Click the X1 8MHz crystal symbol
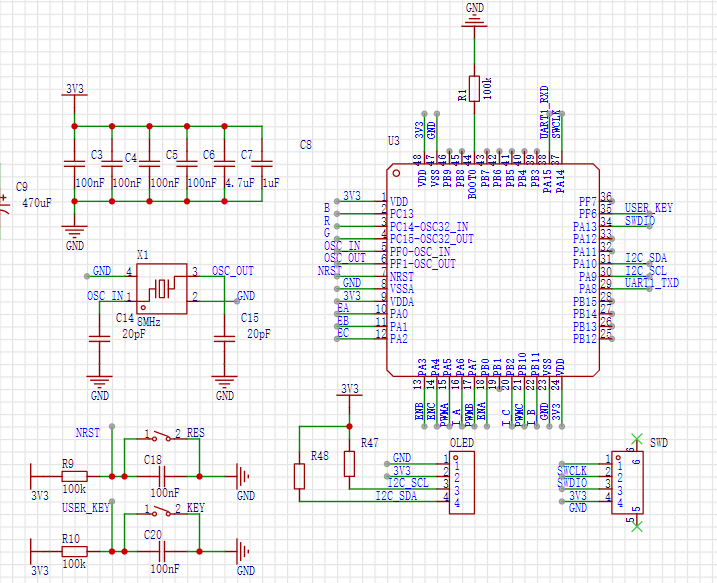717x583 pixels. click(161, 289)
